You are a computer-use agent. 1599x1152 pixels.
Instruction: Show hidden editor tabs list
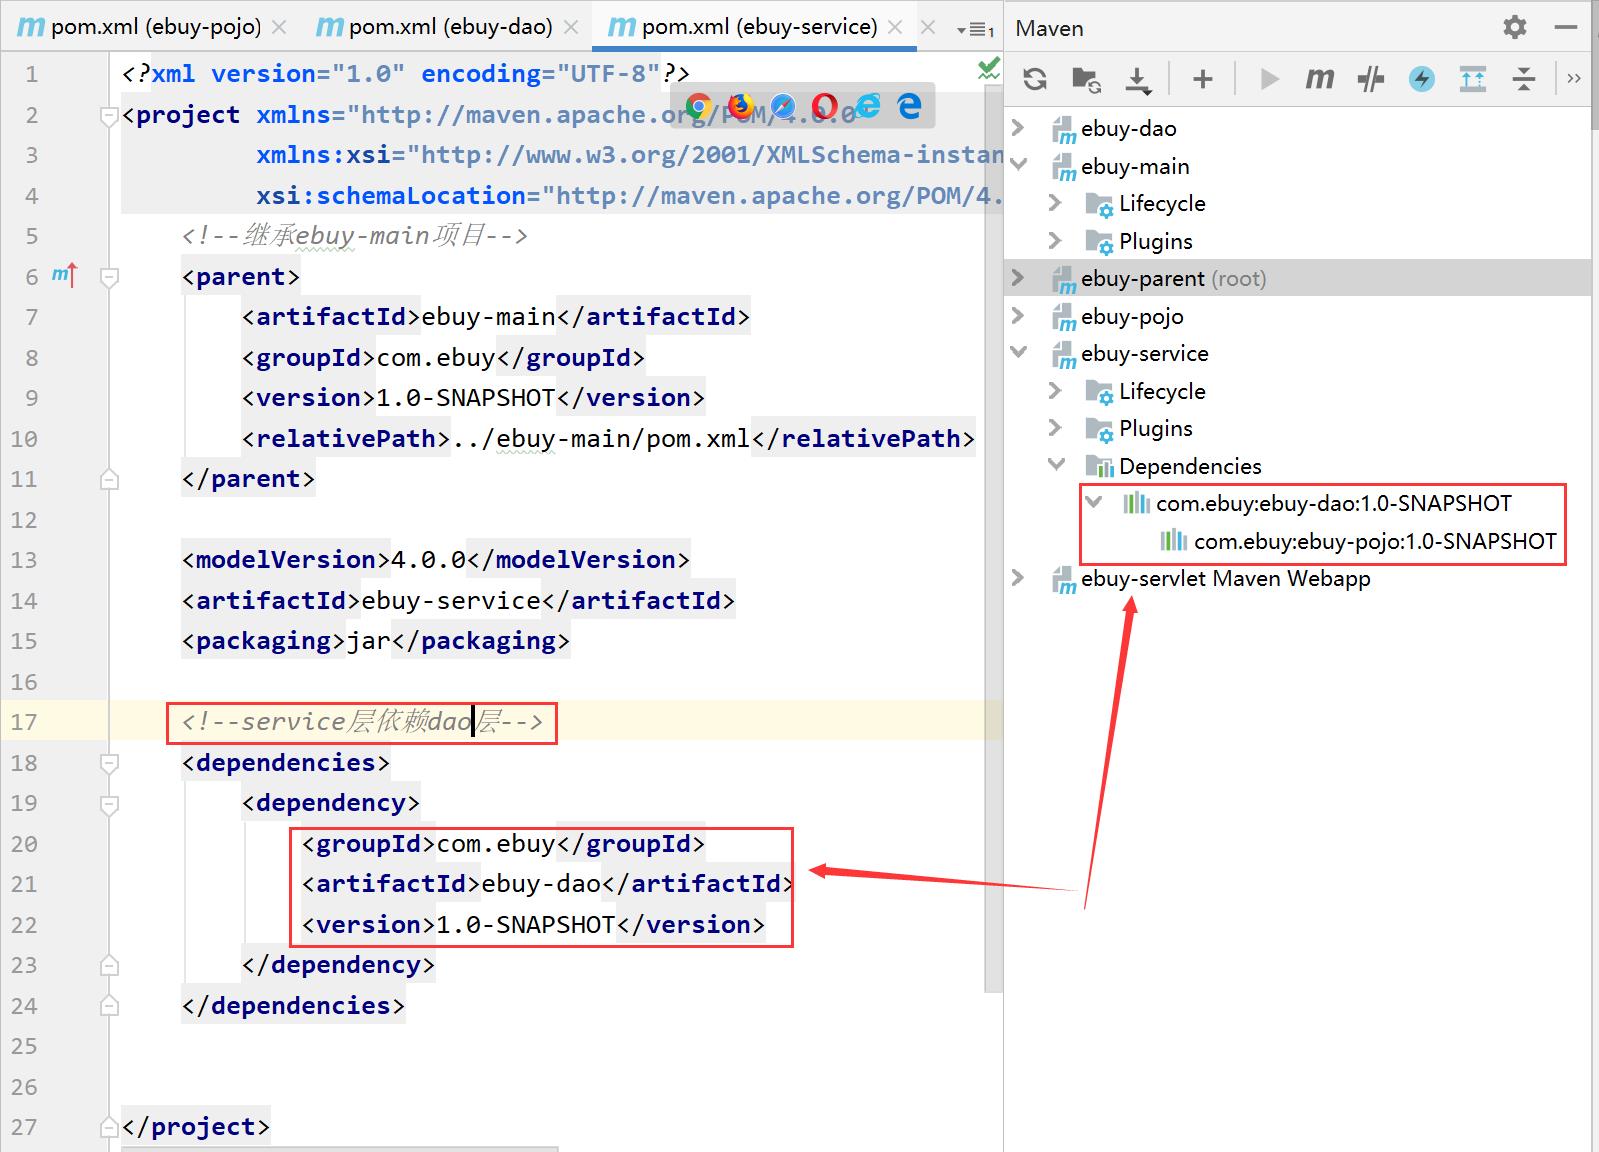pos(974,30)
